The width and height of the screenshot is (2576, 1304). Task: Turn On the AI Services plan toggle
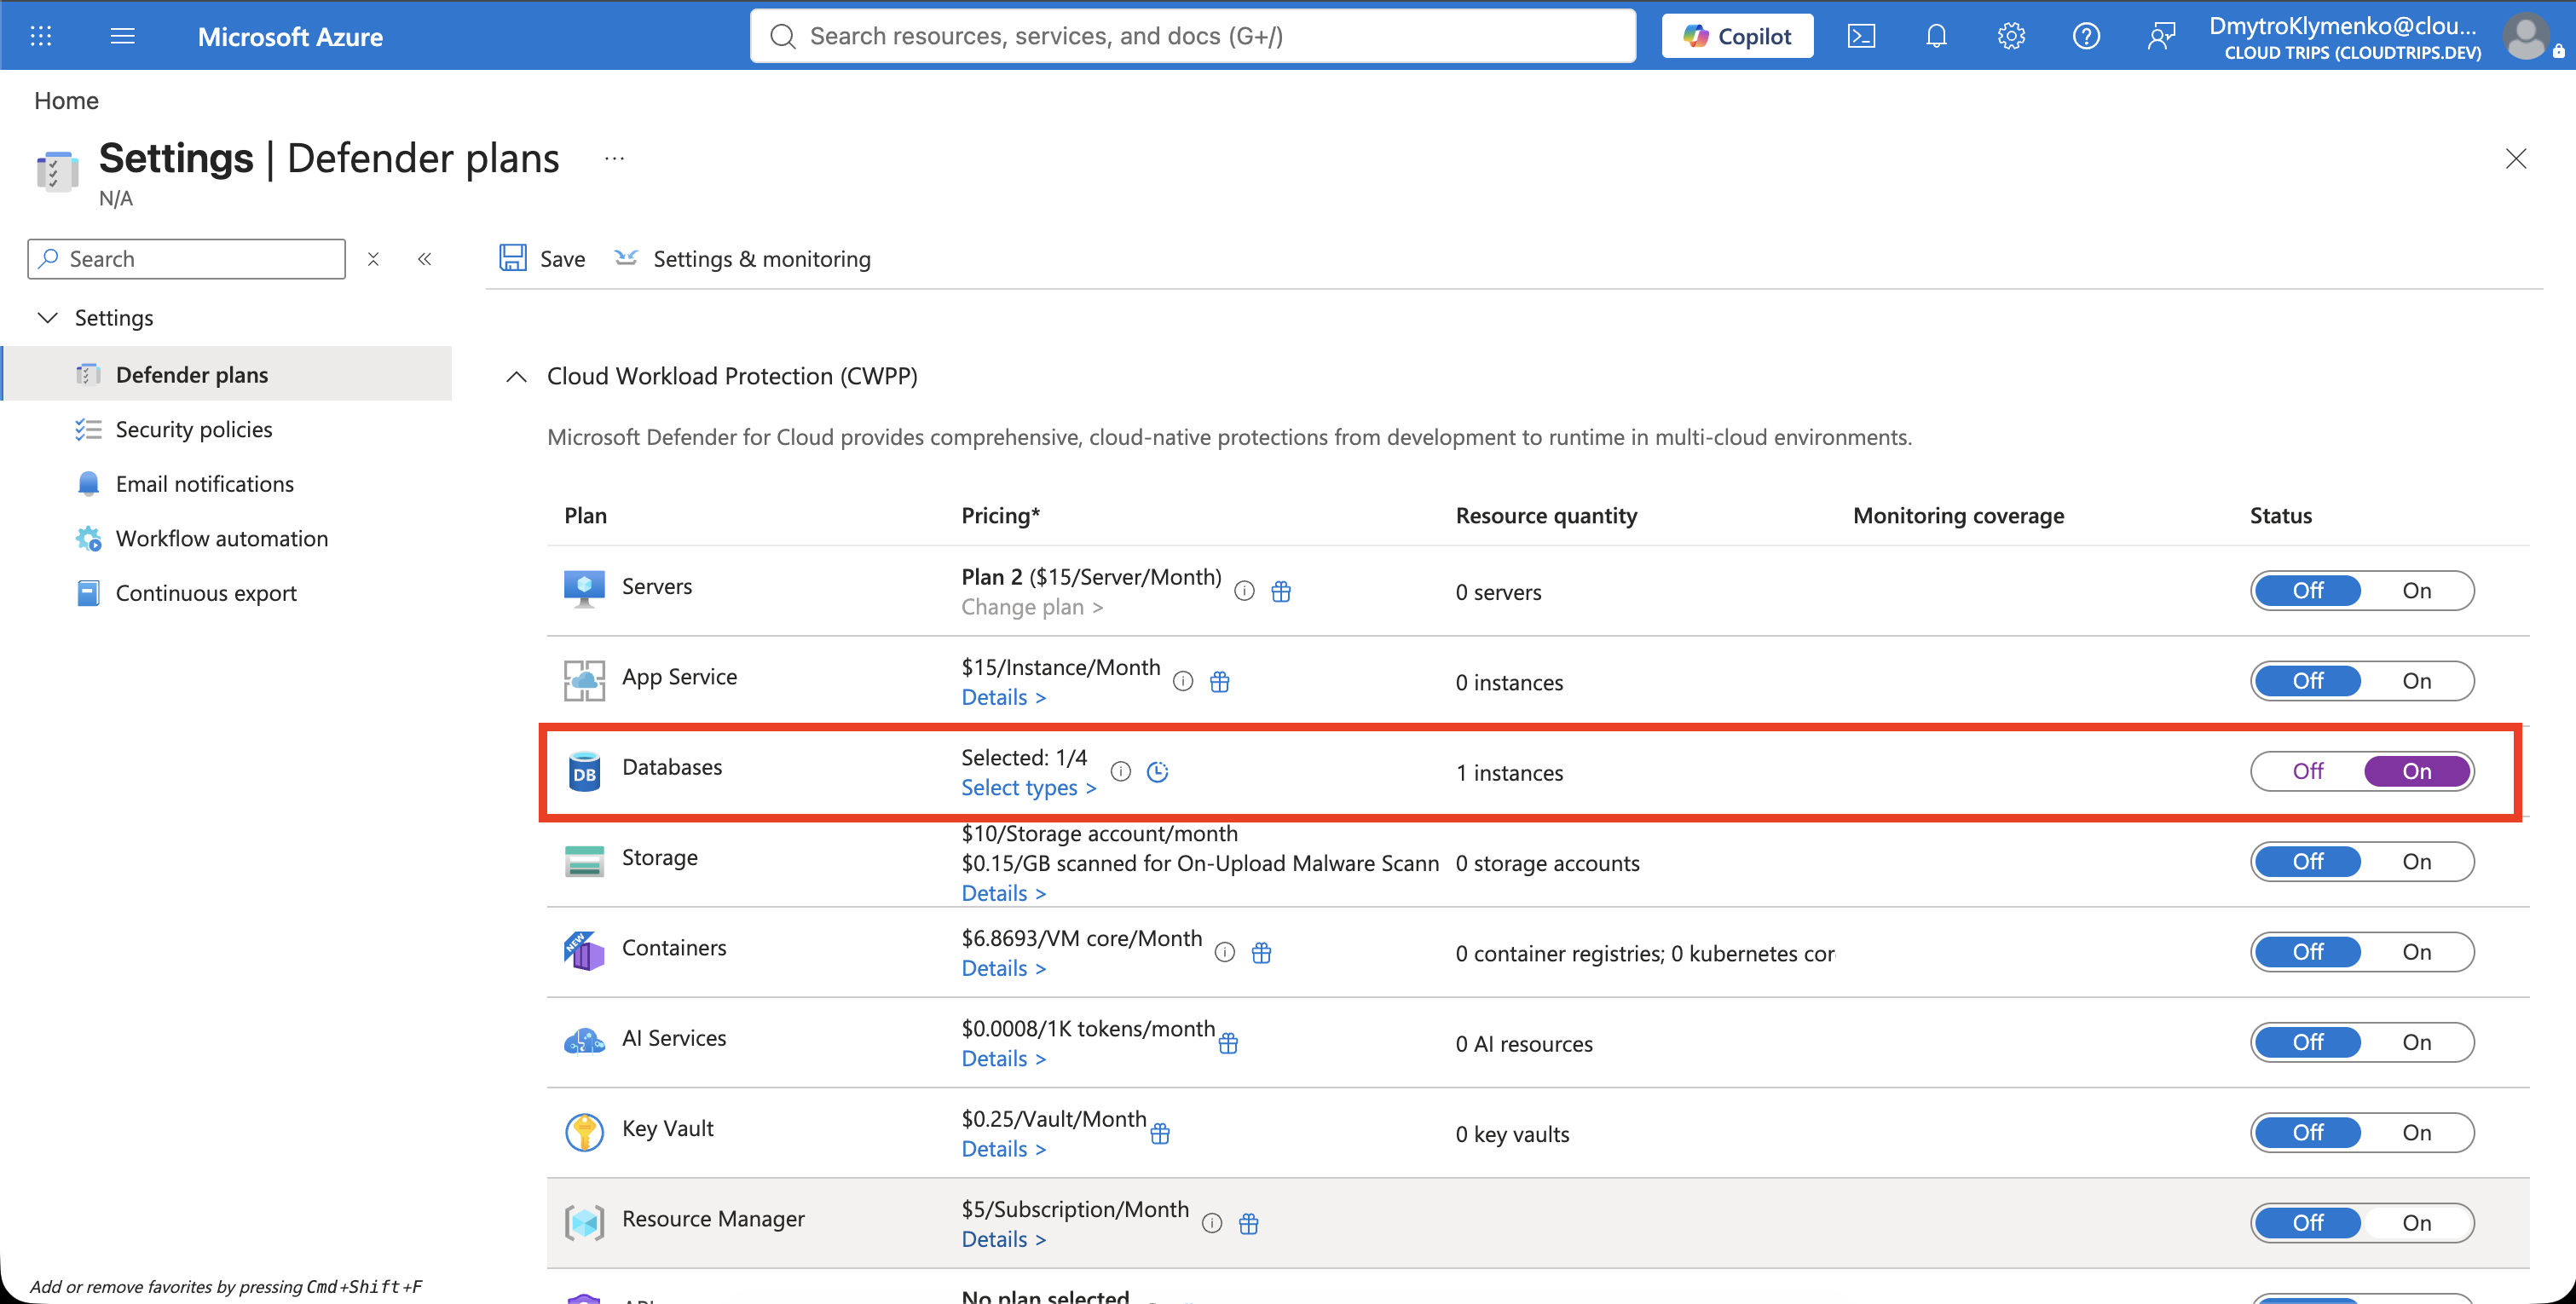click(2416, 1042)
